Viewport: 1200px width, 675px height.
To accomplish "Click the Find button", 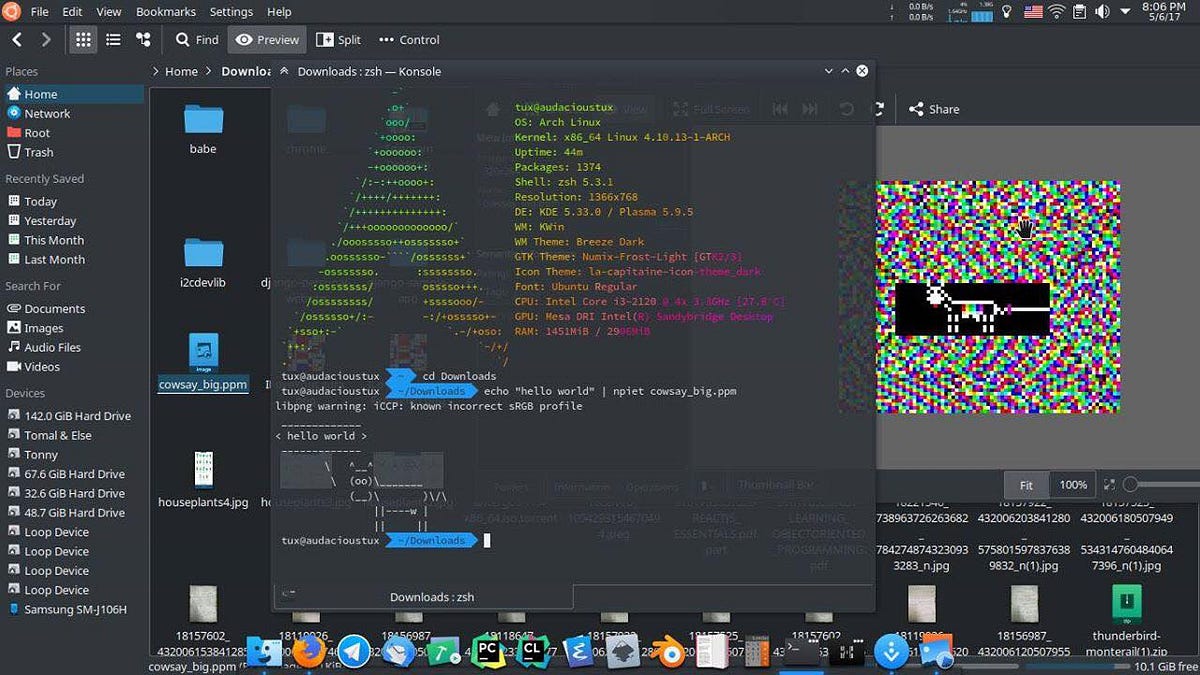I will tap(196, 40).
